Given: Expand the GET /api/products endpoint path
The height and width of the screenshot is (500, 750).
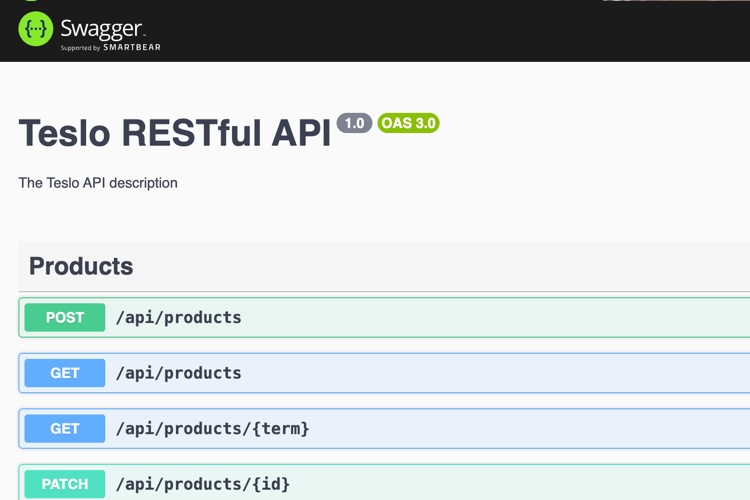Looking at the screenshot, I should 179,373.
